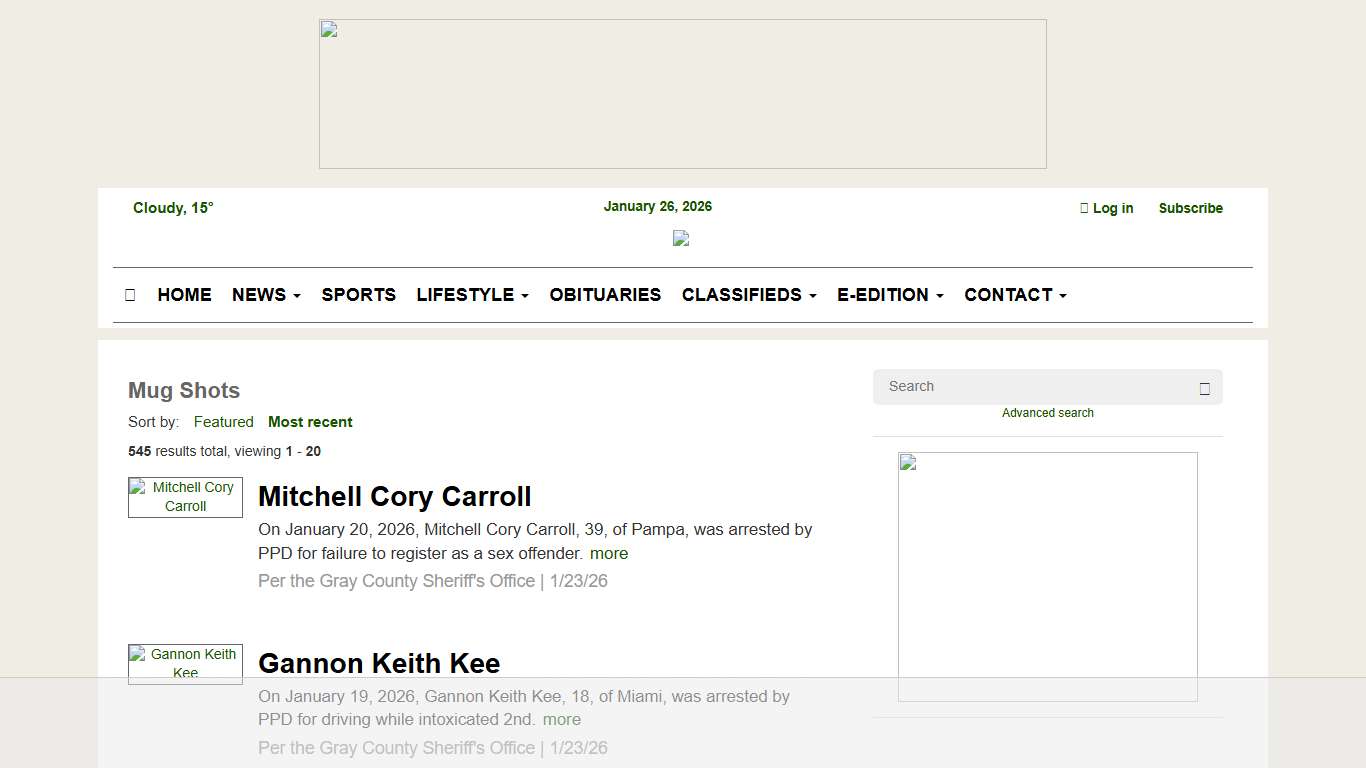1366x768 pixels.
Task: Sort results by Featured
Action: click(x=223, y=422)
